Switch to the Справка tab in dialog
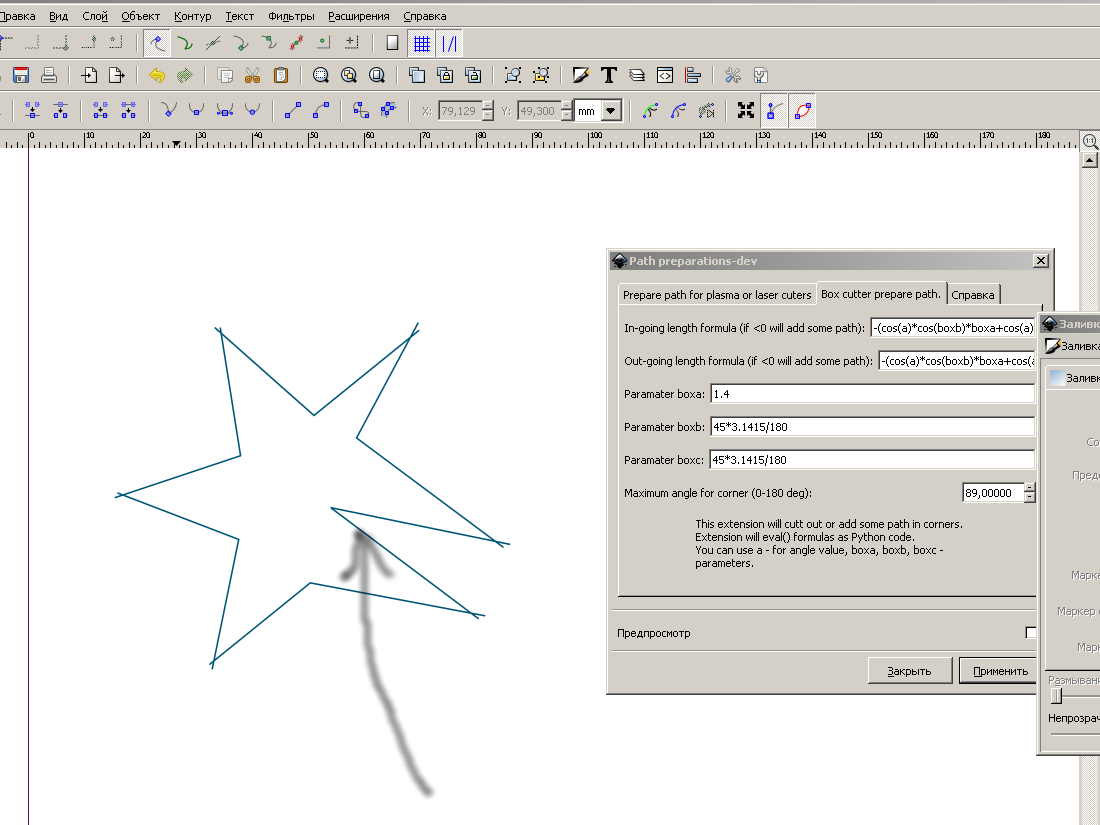This screenshot has height=825, width=1100. pyautogui.click(x=973, y=295)
